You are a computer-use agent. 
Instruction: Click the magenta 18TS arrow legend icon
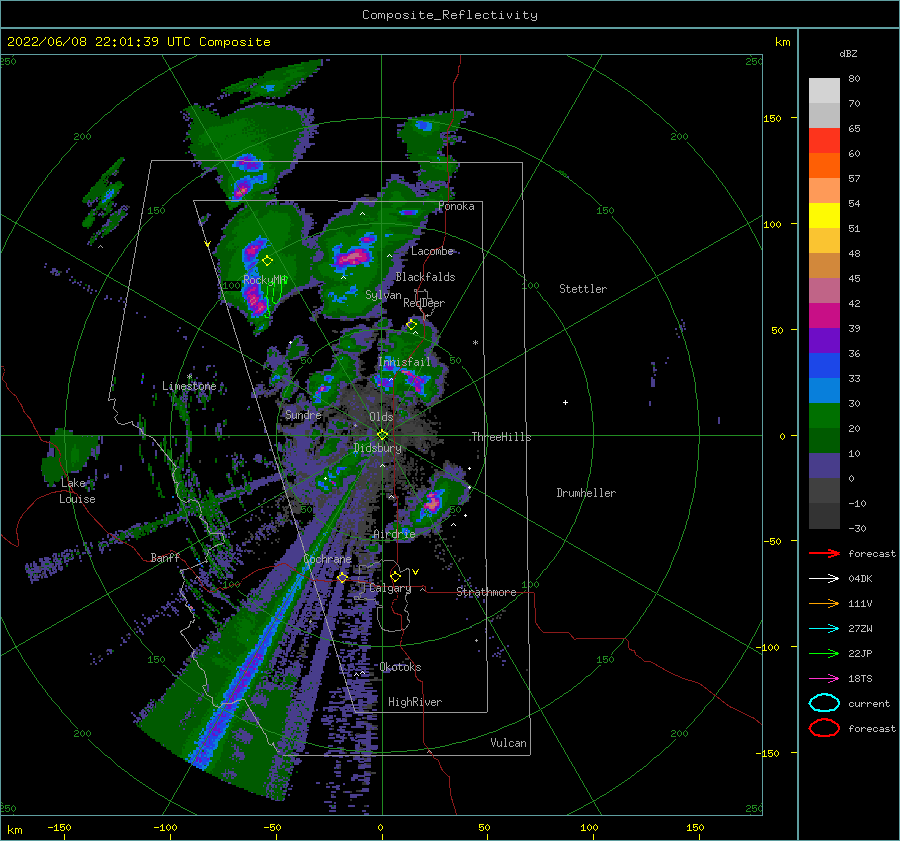824,679
